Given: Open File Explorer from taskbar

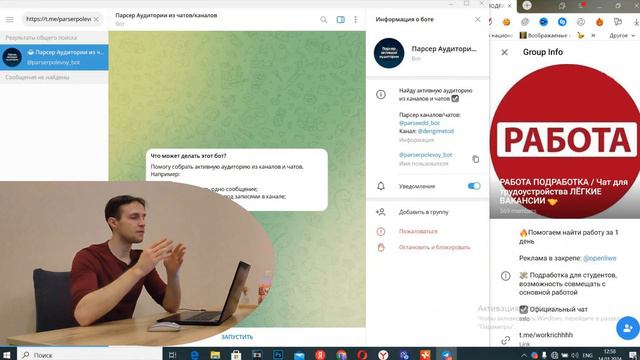Looking at the screenshot, I should tap(215, 355).
